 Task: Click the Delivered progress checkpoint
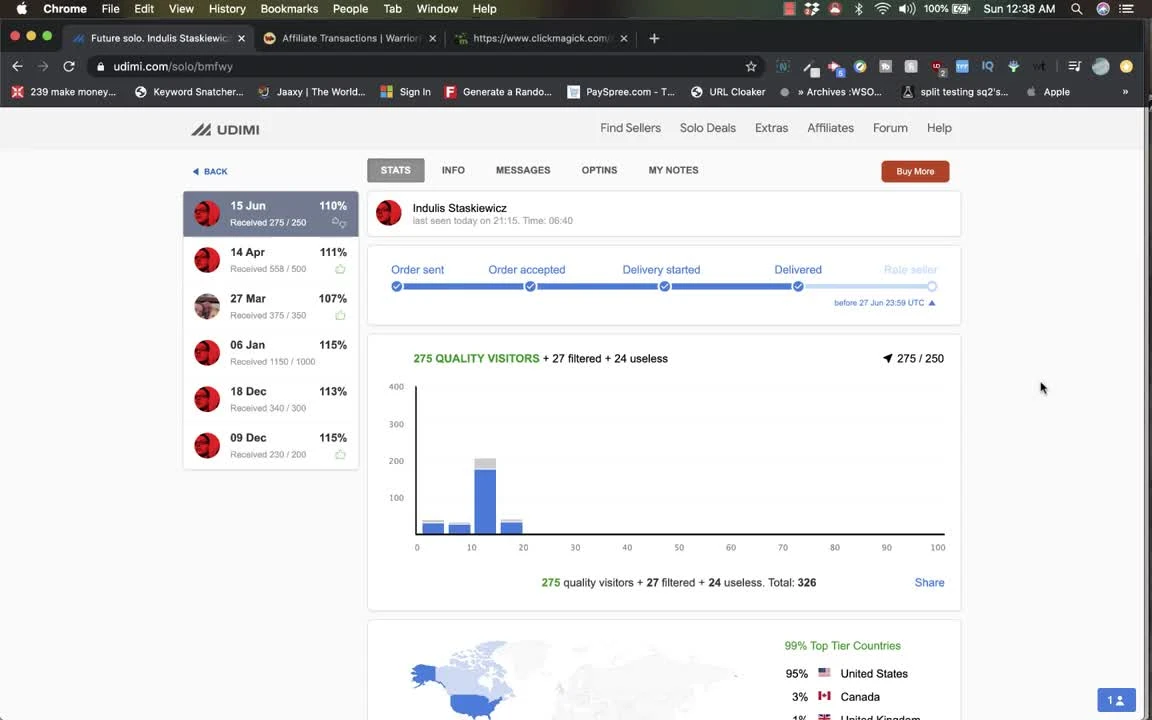pyautogui.click(x=798, y=287)
